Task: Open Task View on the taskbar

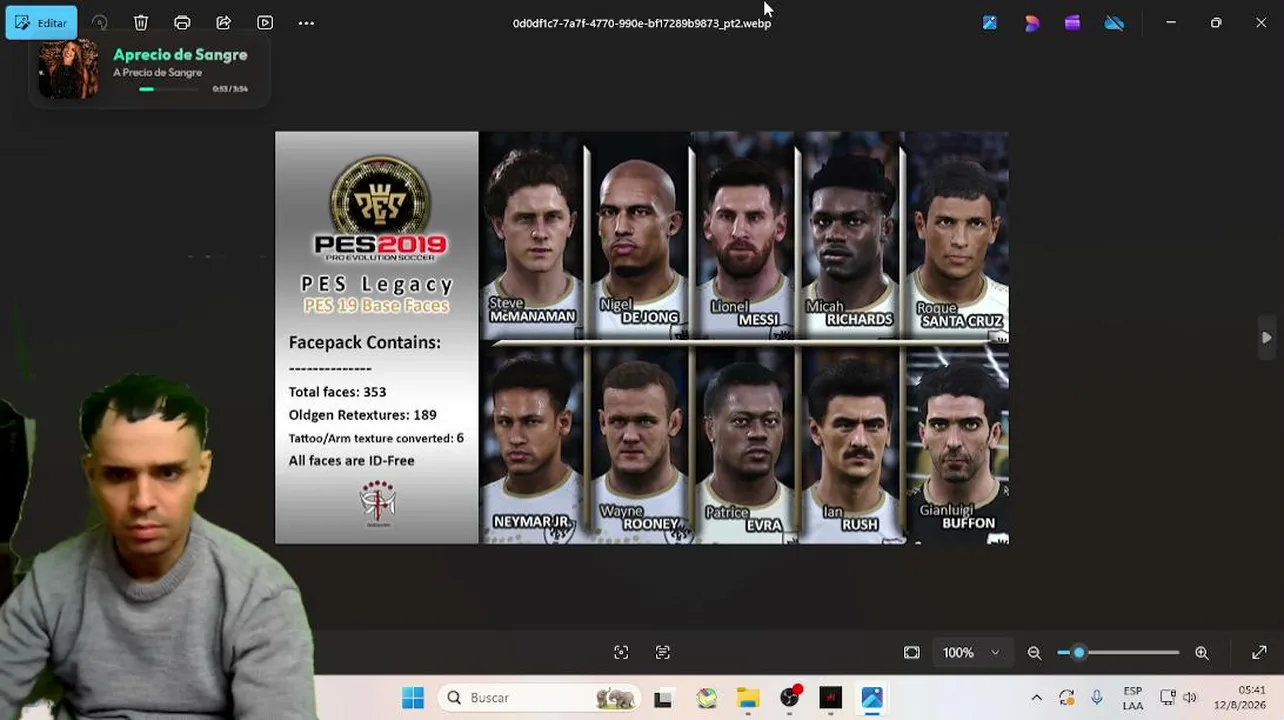Action: tap(663, 698)
